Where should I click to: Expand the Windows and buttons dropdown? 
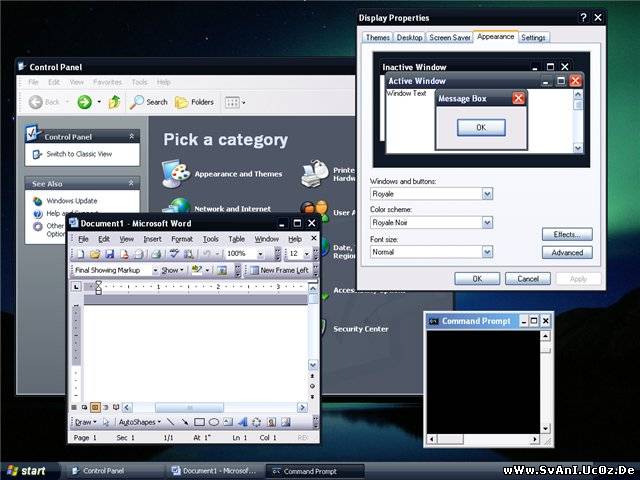pyautogui.click(x=487, y=194)
